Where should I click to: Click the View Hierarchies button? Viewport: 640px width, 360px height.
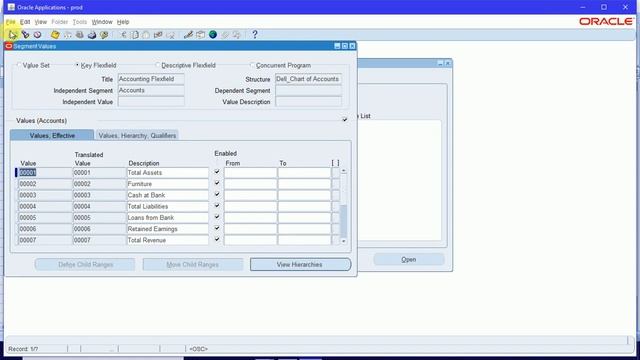(x=300, y=264)
